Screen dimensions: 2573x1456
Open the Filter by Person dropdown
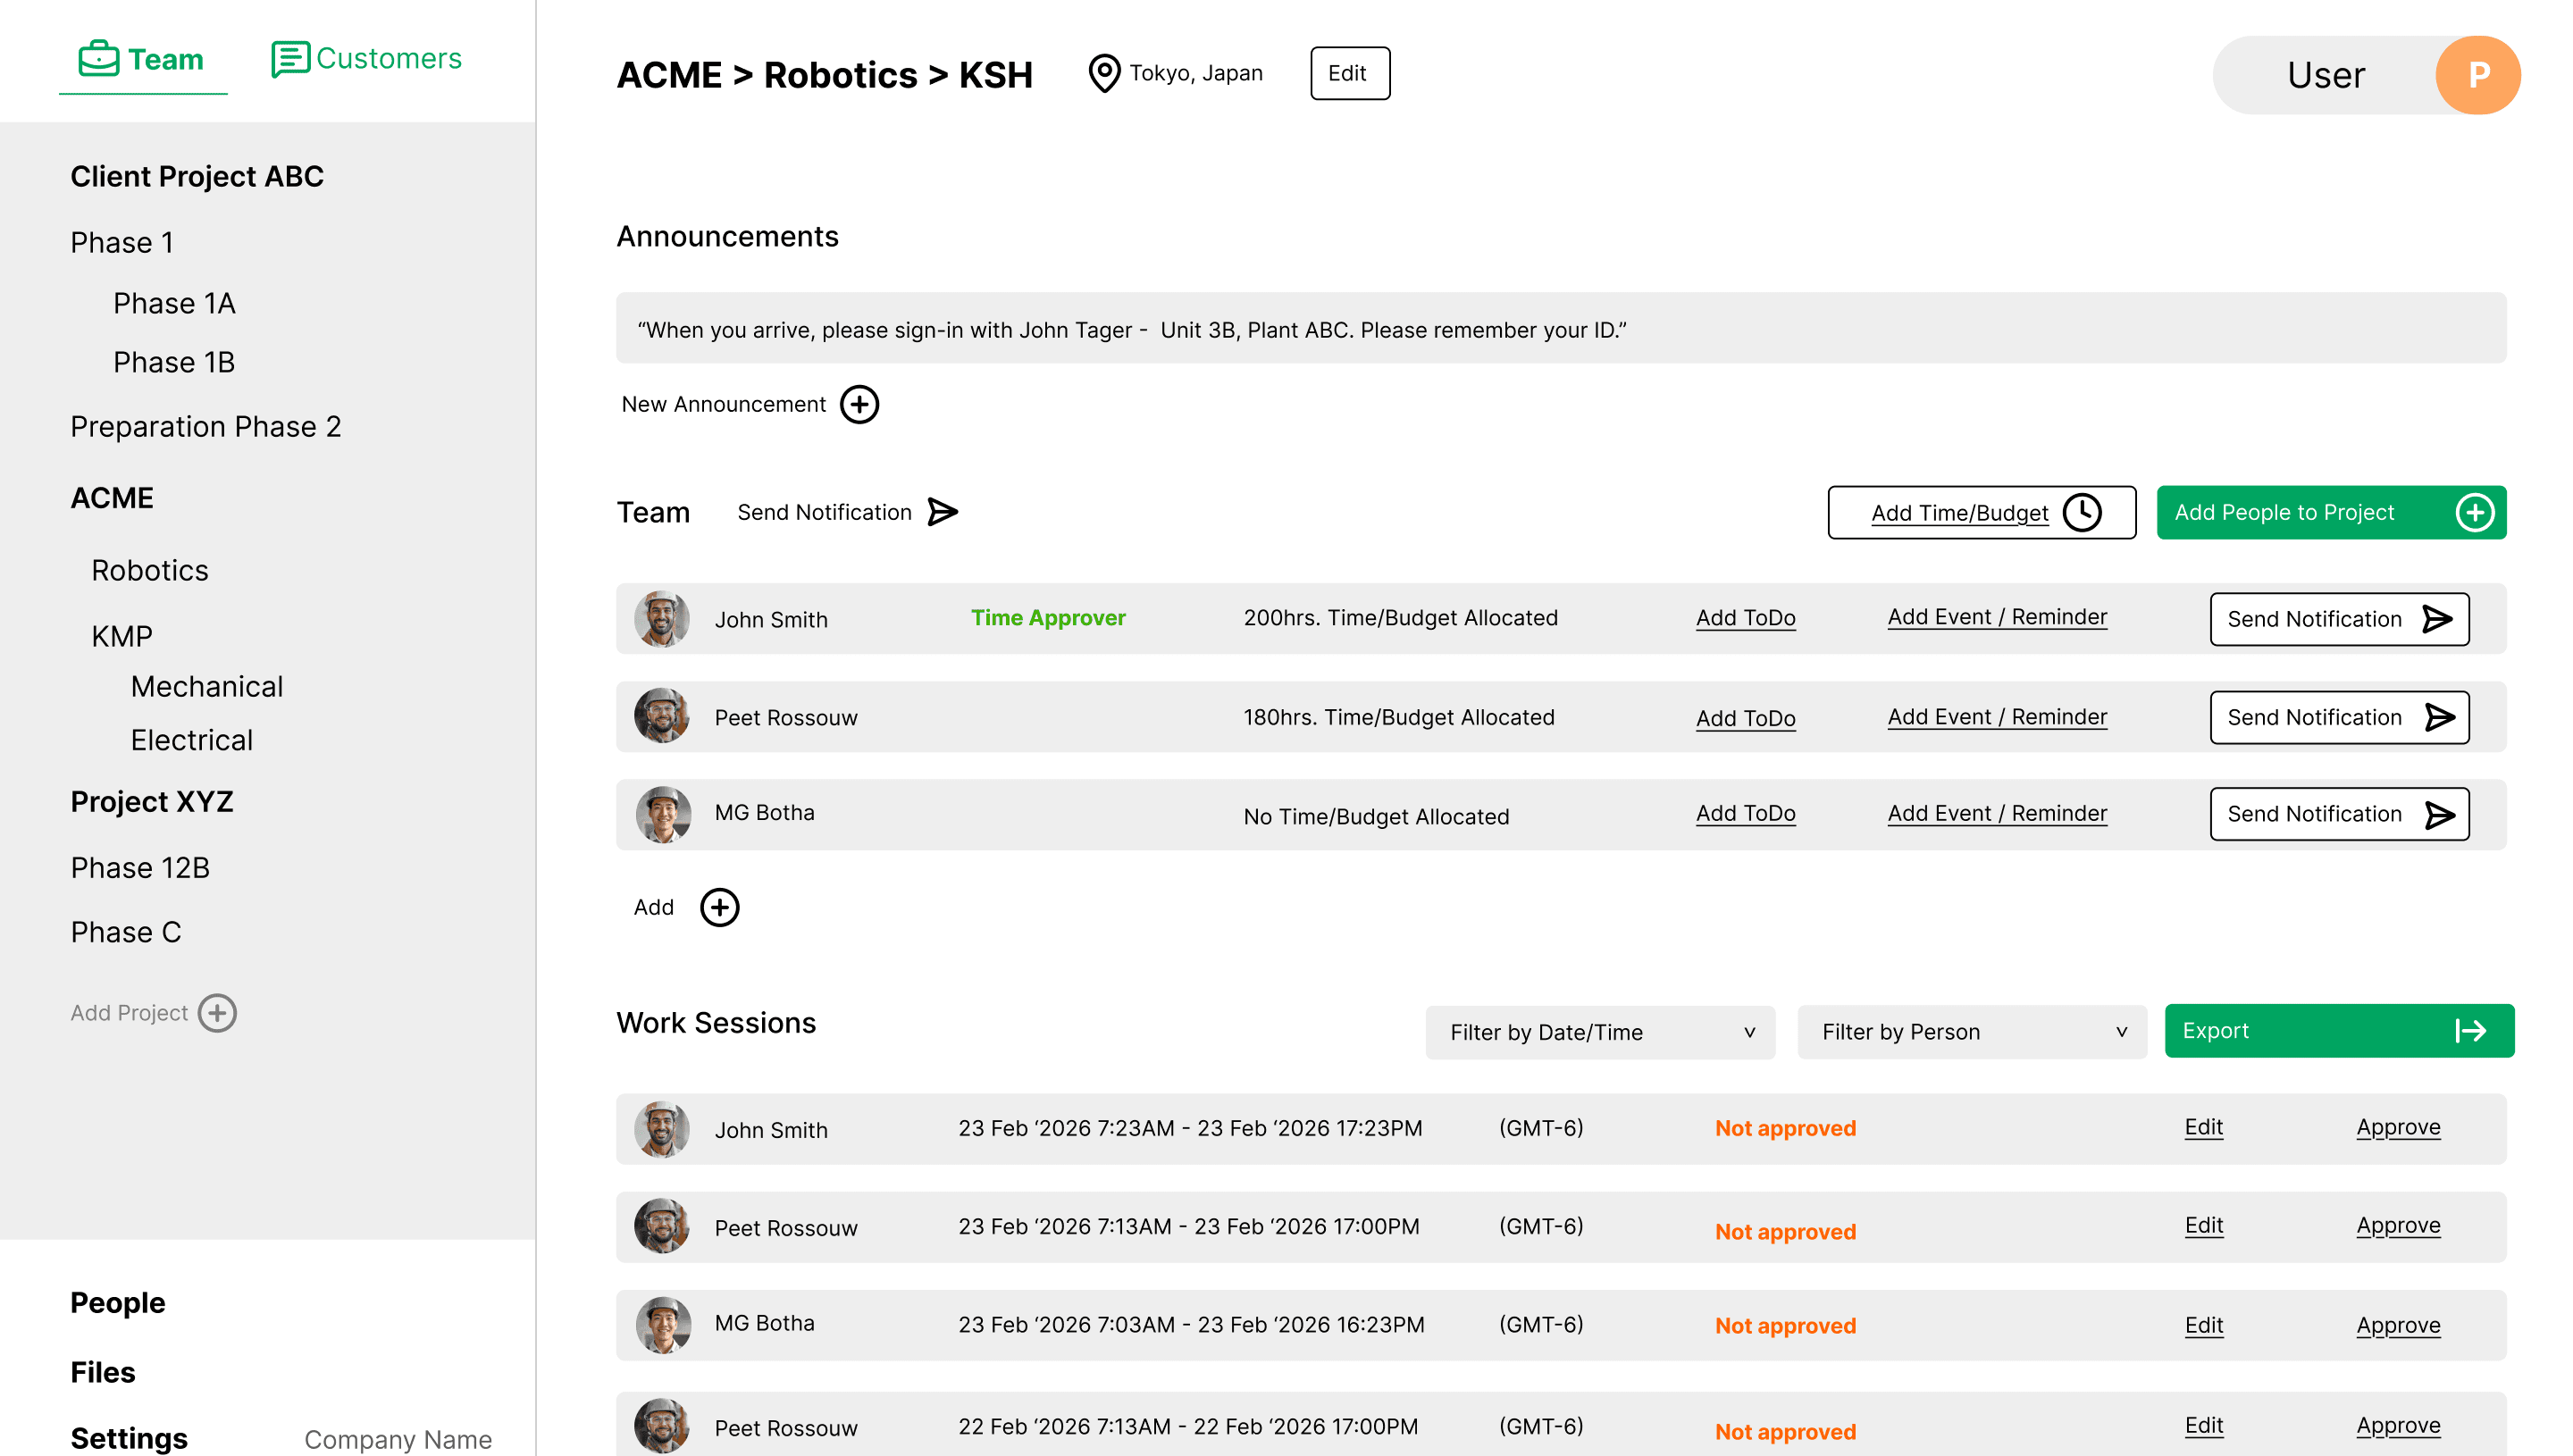click(x=1970, y=1032)
